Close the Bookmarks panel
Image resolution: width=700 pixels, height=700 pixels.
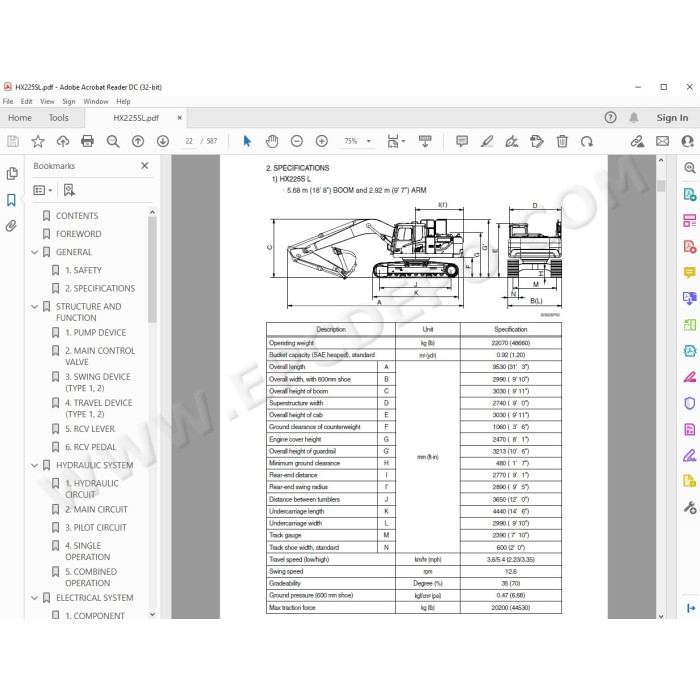coord(145,166)
